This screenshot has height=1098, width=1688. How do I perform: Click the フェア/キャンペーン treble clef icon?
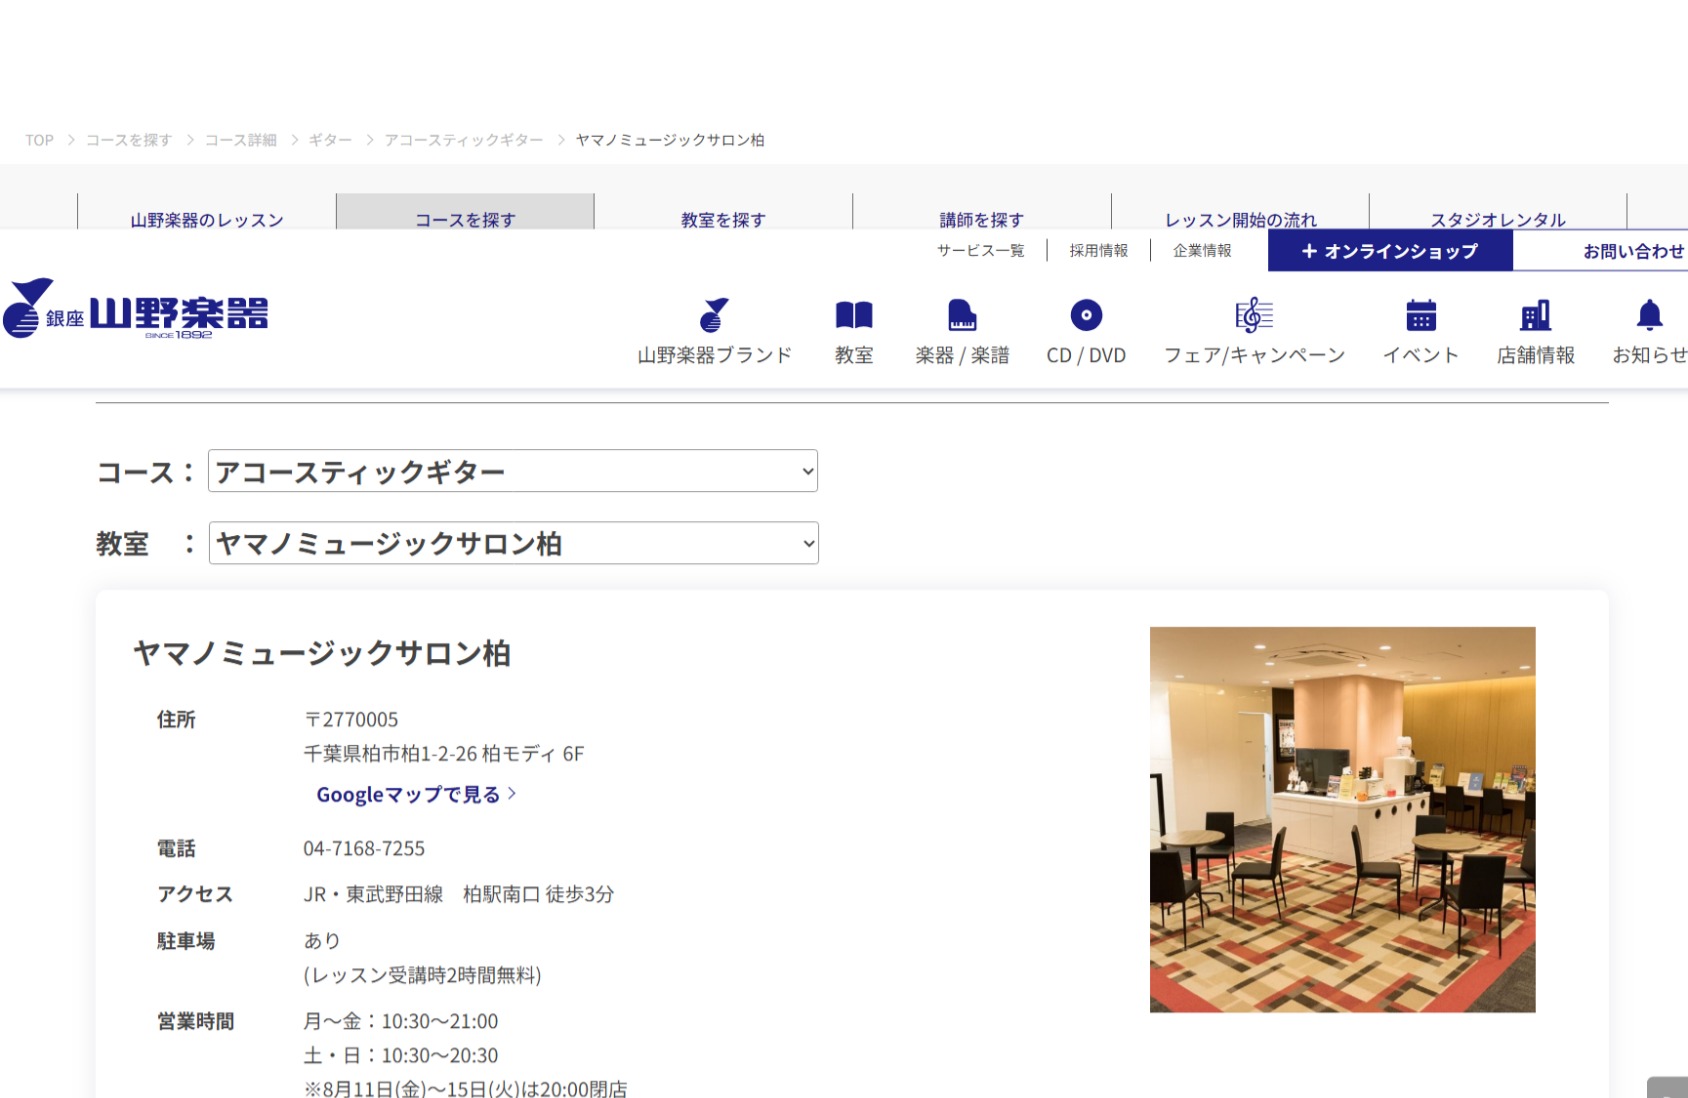tap(1254, 315)
